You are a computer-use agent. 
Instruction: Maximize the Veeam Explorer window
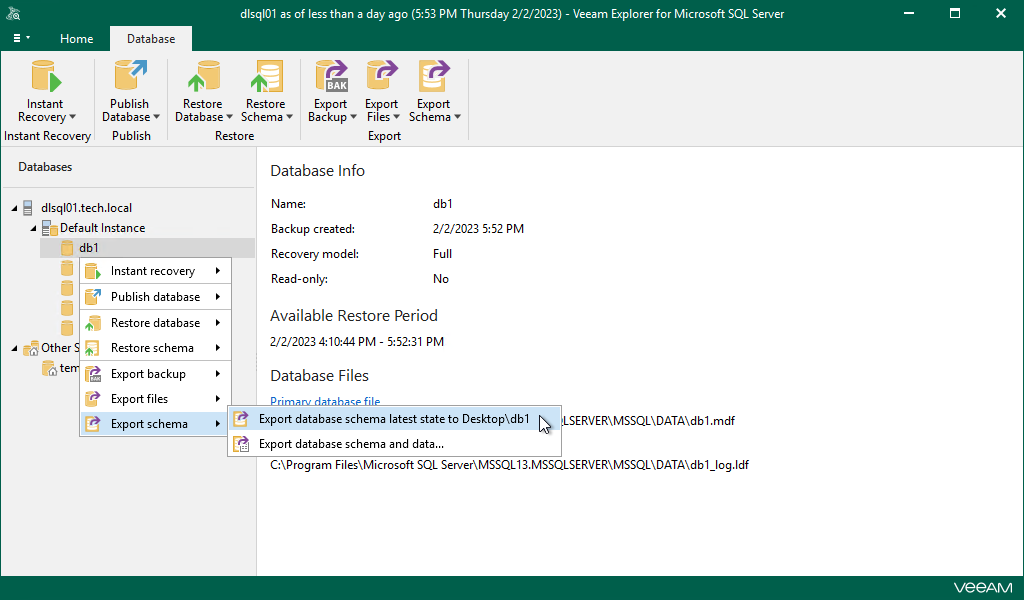955,13
